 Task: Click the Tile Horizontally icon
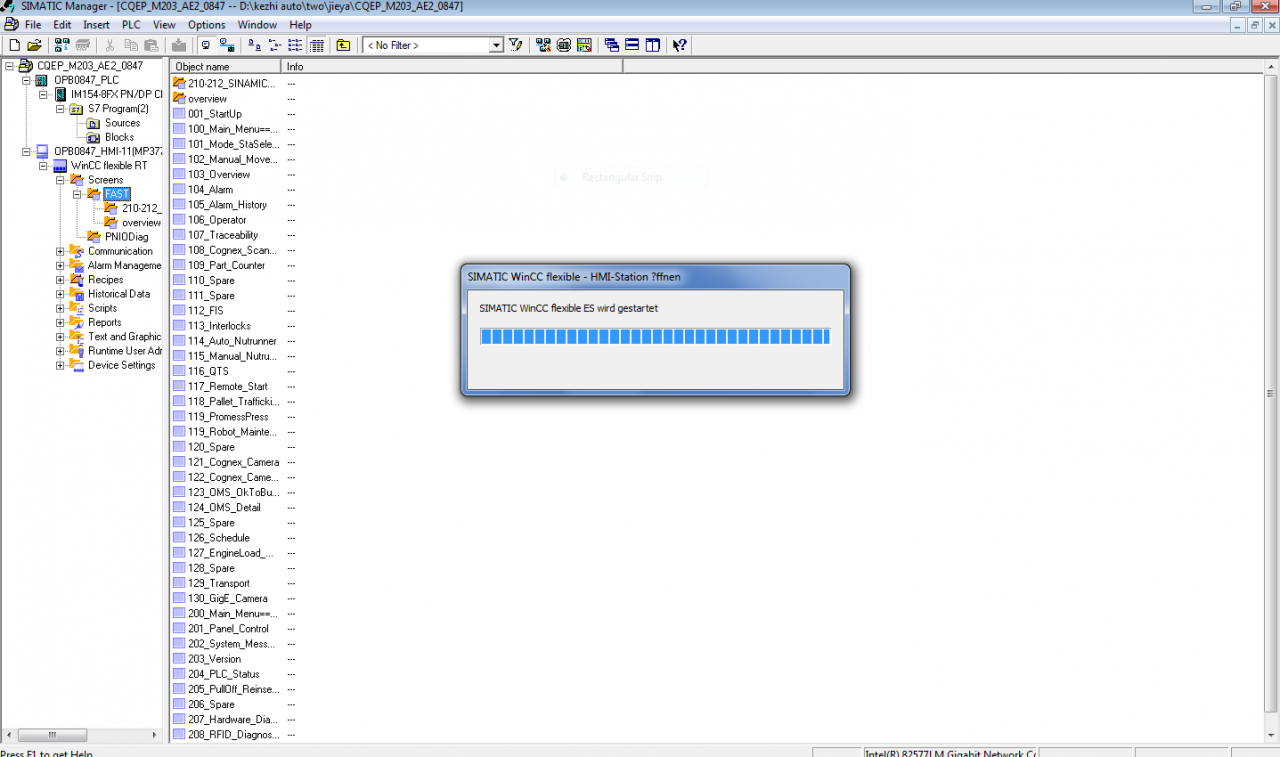(632, 45)
